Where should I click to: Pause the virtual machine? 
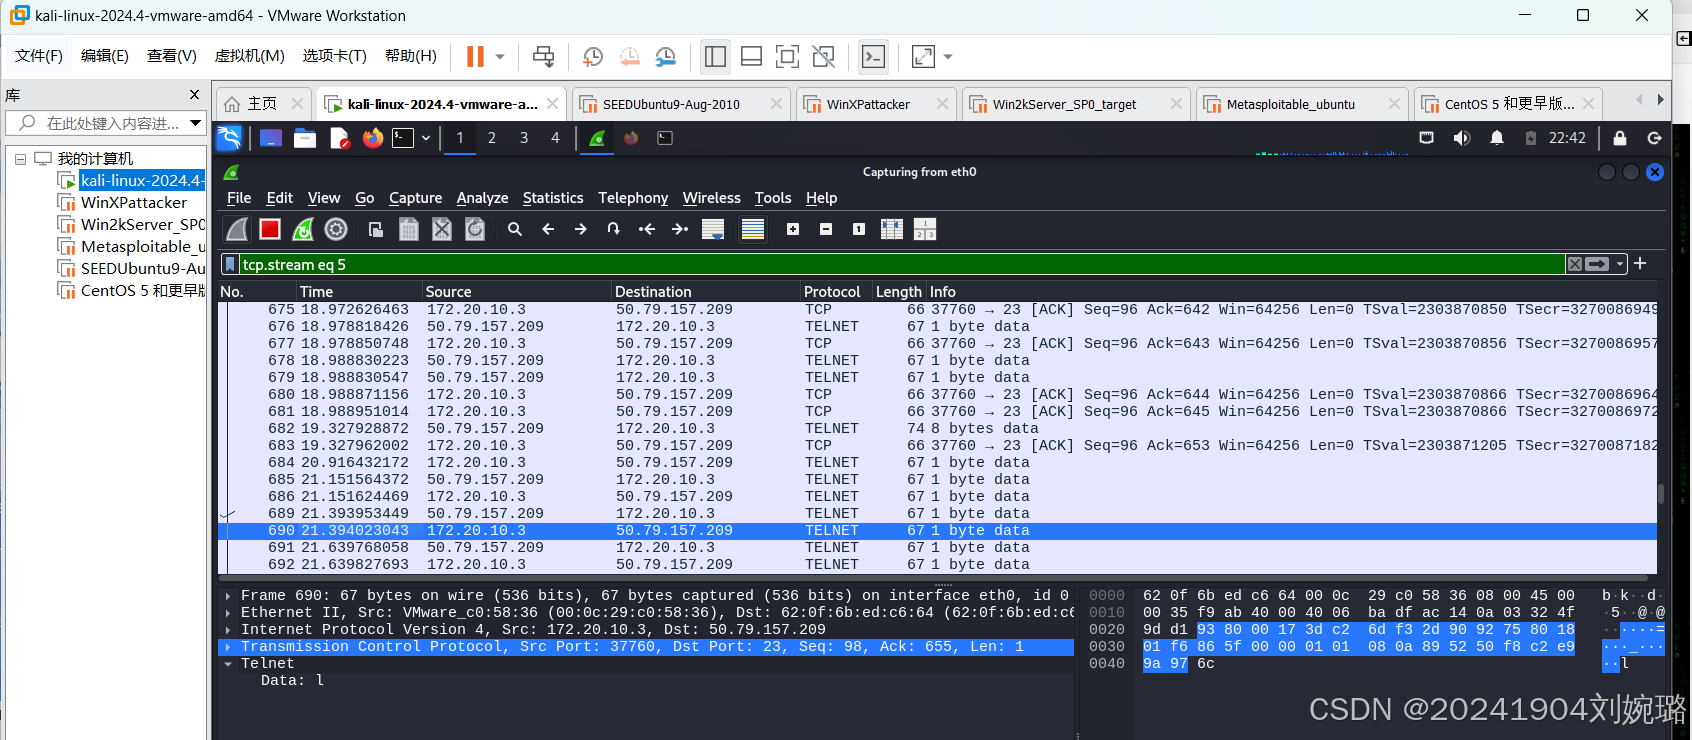point(475,57)
